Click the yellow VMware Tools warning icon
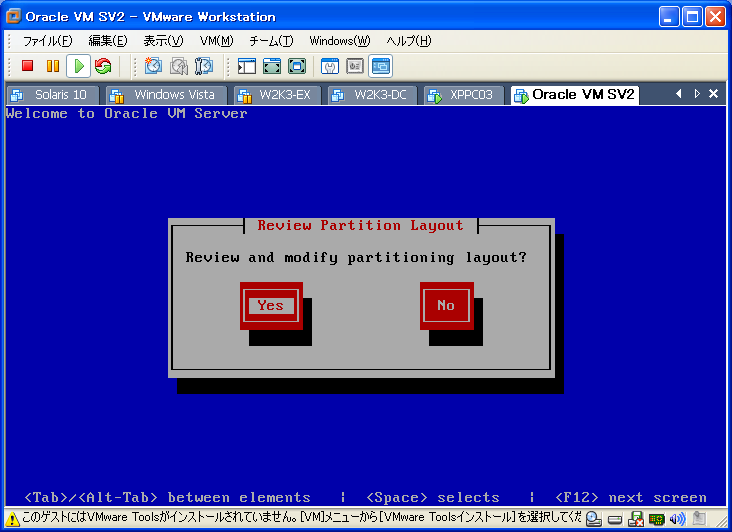 13,519
